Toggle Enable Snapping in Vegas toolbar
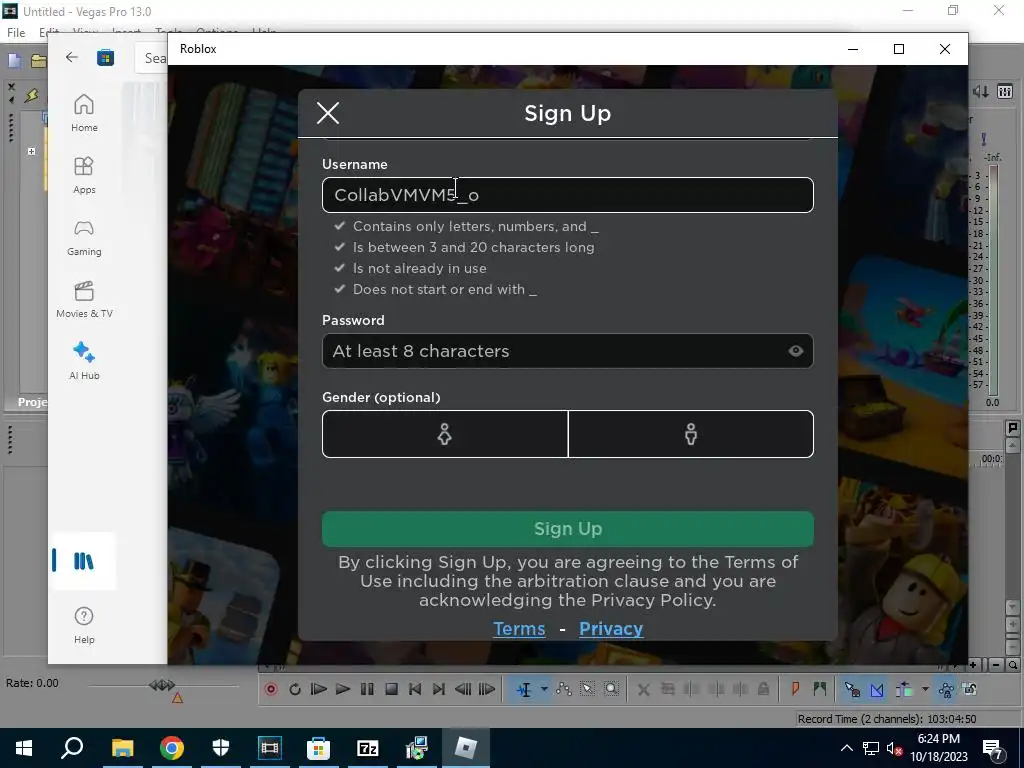The height and width of the screenshot is (768, 1024). pyautogui.click(x=852, y=689)
